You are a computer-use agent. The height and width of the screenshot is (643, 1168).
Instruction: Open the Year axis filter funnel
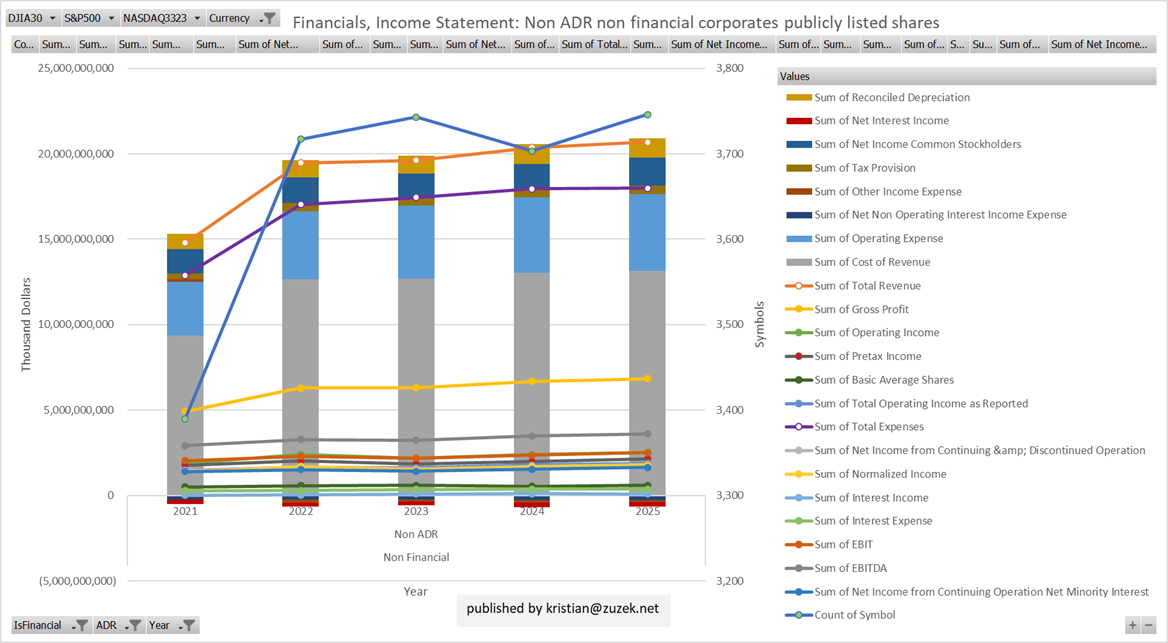[187, 626]
